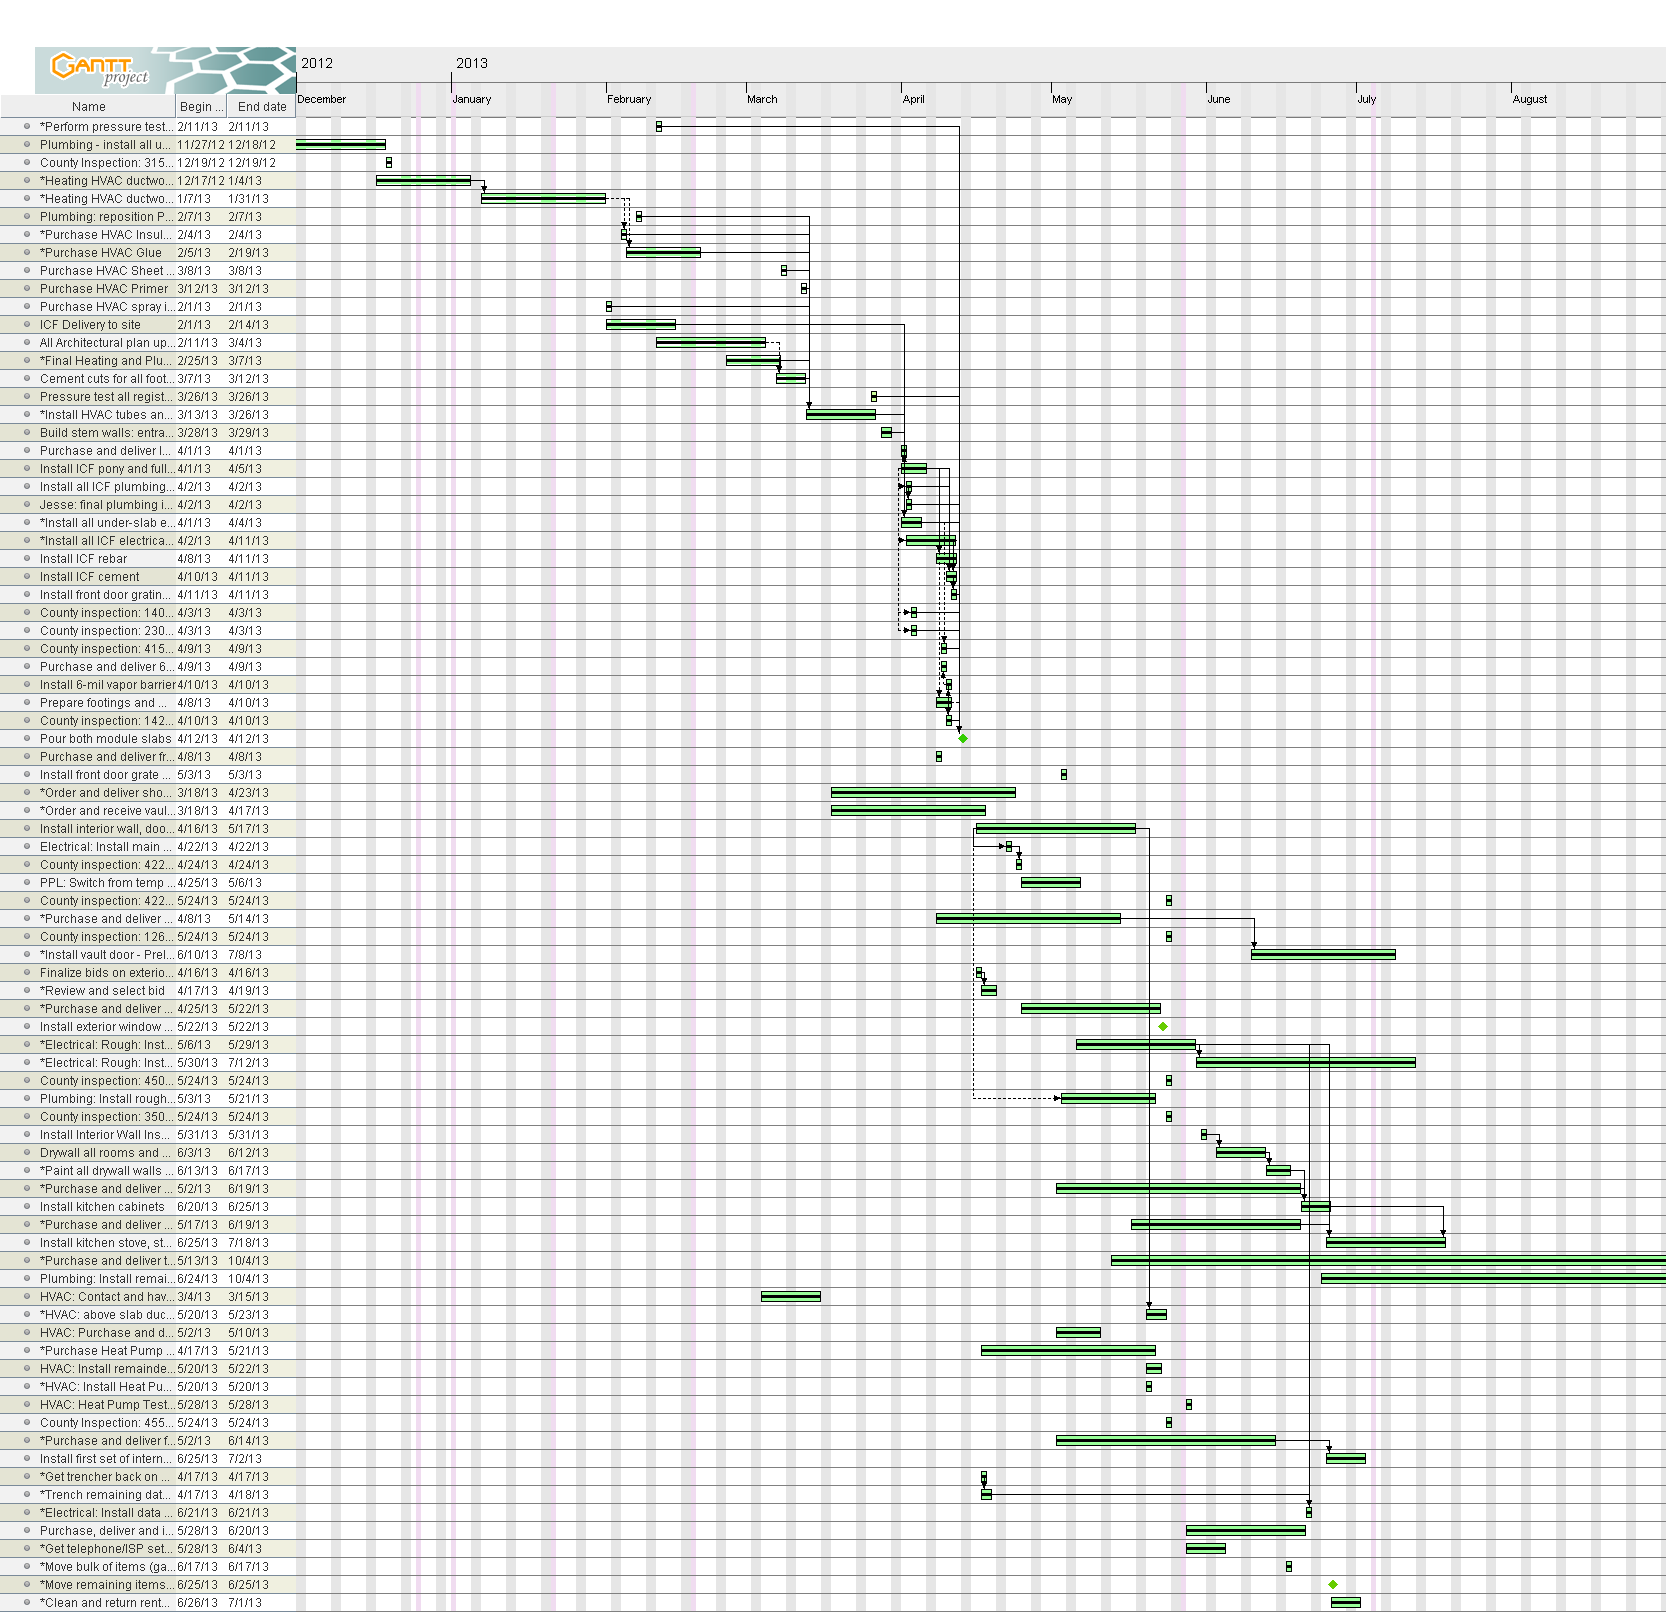Click the July month label in timeline
Viewport: 1666px width, 1612px height.
1367,99
